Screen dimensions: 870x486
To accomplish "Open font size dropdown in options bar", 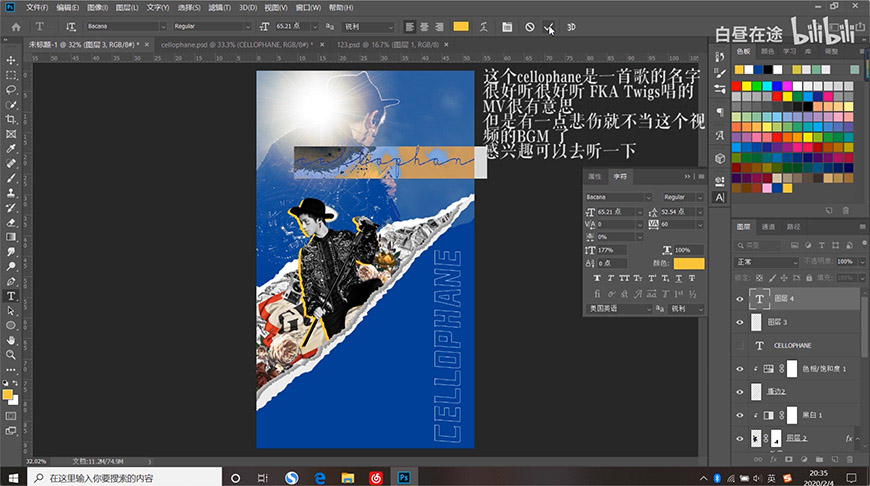I will tap(315, 27).
